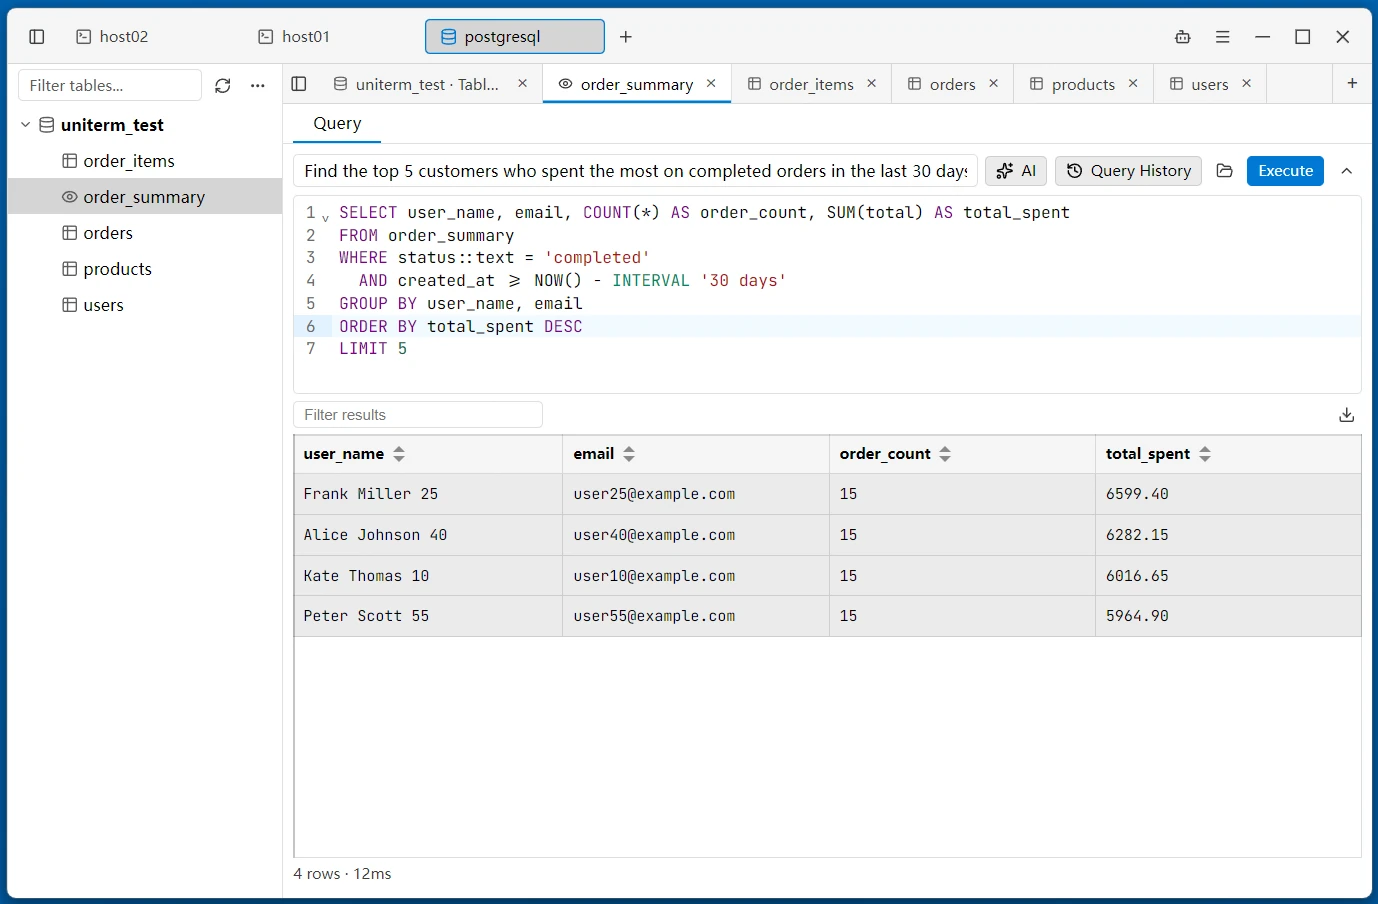Image resolution: width=1378 pixels, height=904 pixels.
Task: Open the users table in sidebar
Action: pyautogui.click(x=145, y=305)
